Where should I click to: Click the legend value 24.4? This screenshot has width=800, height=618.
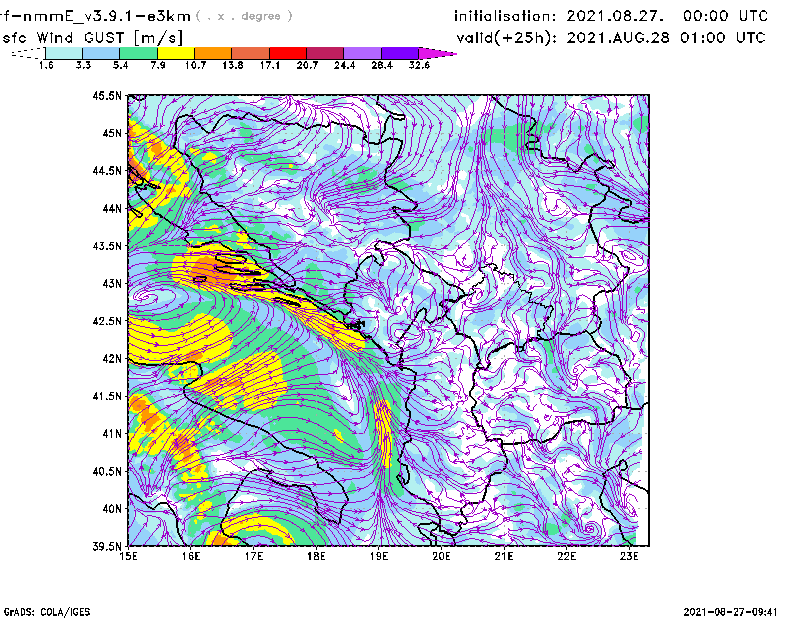click(344, 65)
